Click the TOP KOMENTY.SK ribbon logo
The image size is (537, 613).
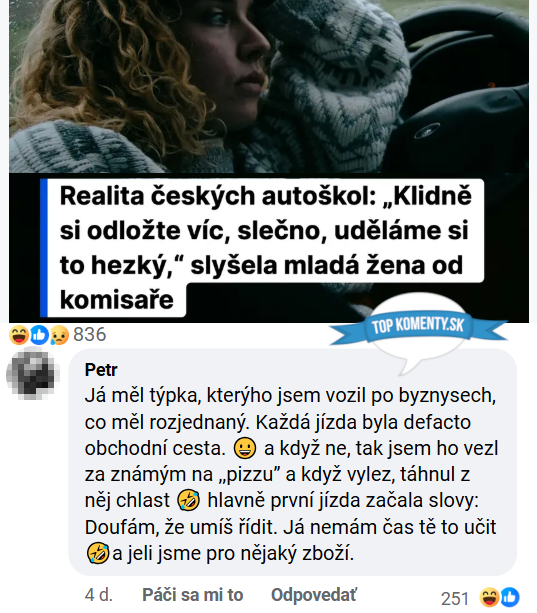(417, 325)
